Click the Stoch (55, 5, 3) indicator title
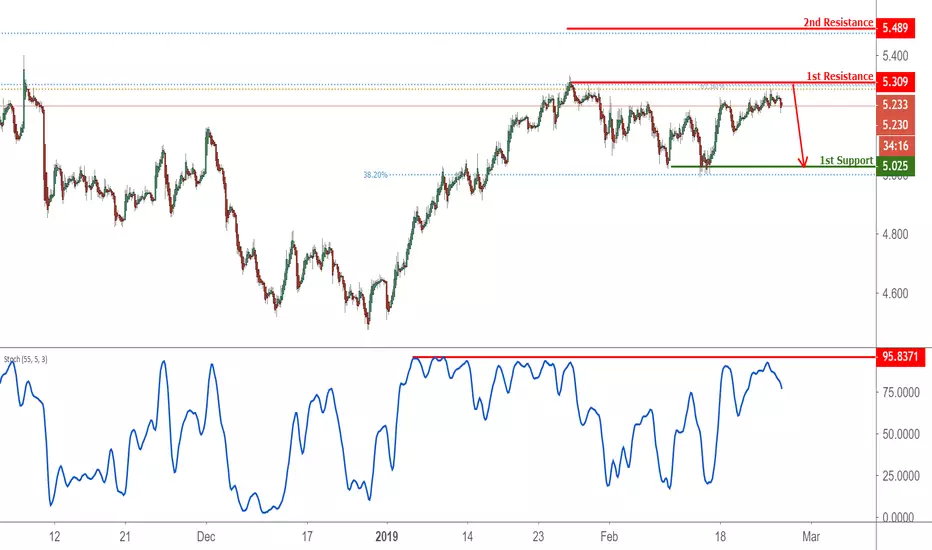This screenshot has height=550, width=932. [26, 359]
